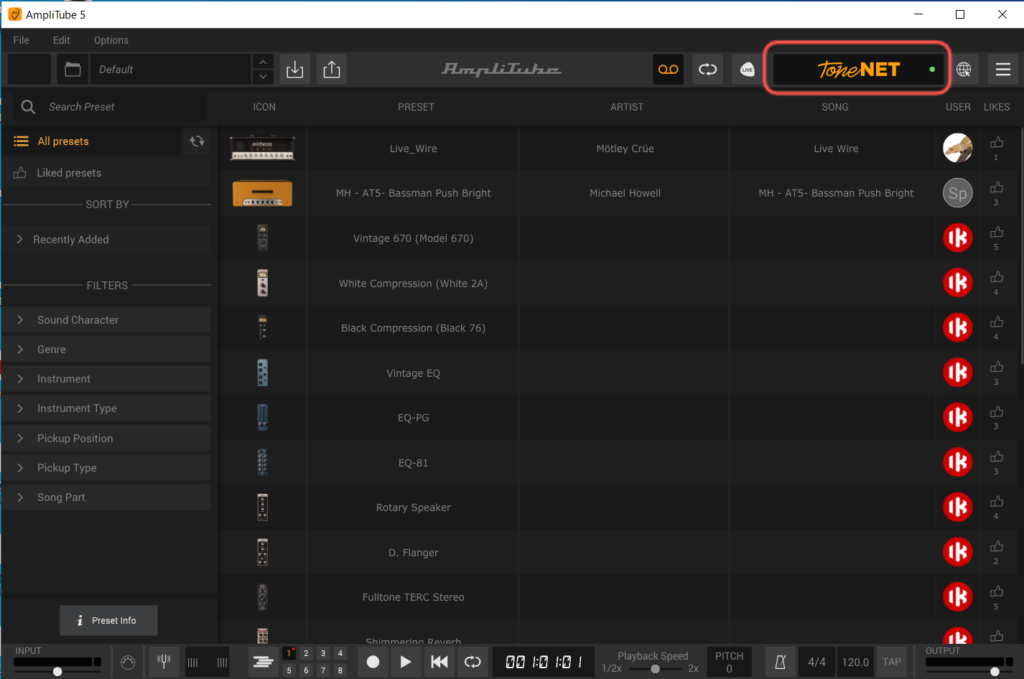Open the Options menu
The width and height of the screenshot is (1024, 679).
coord(111,40)
